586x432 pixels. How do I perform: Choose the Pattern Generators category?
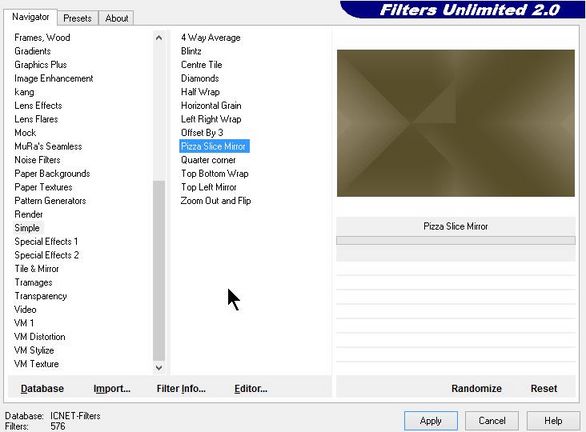[50, 201]
